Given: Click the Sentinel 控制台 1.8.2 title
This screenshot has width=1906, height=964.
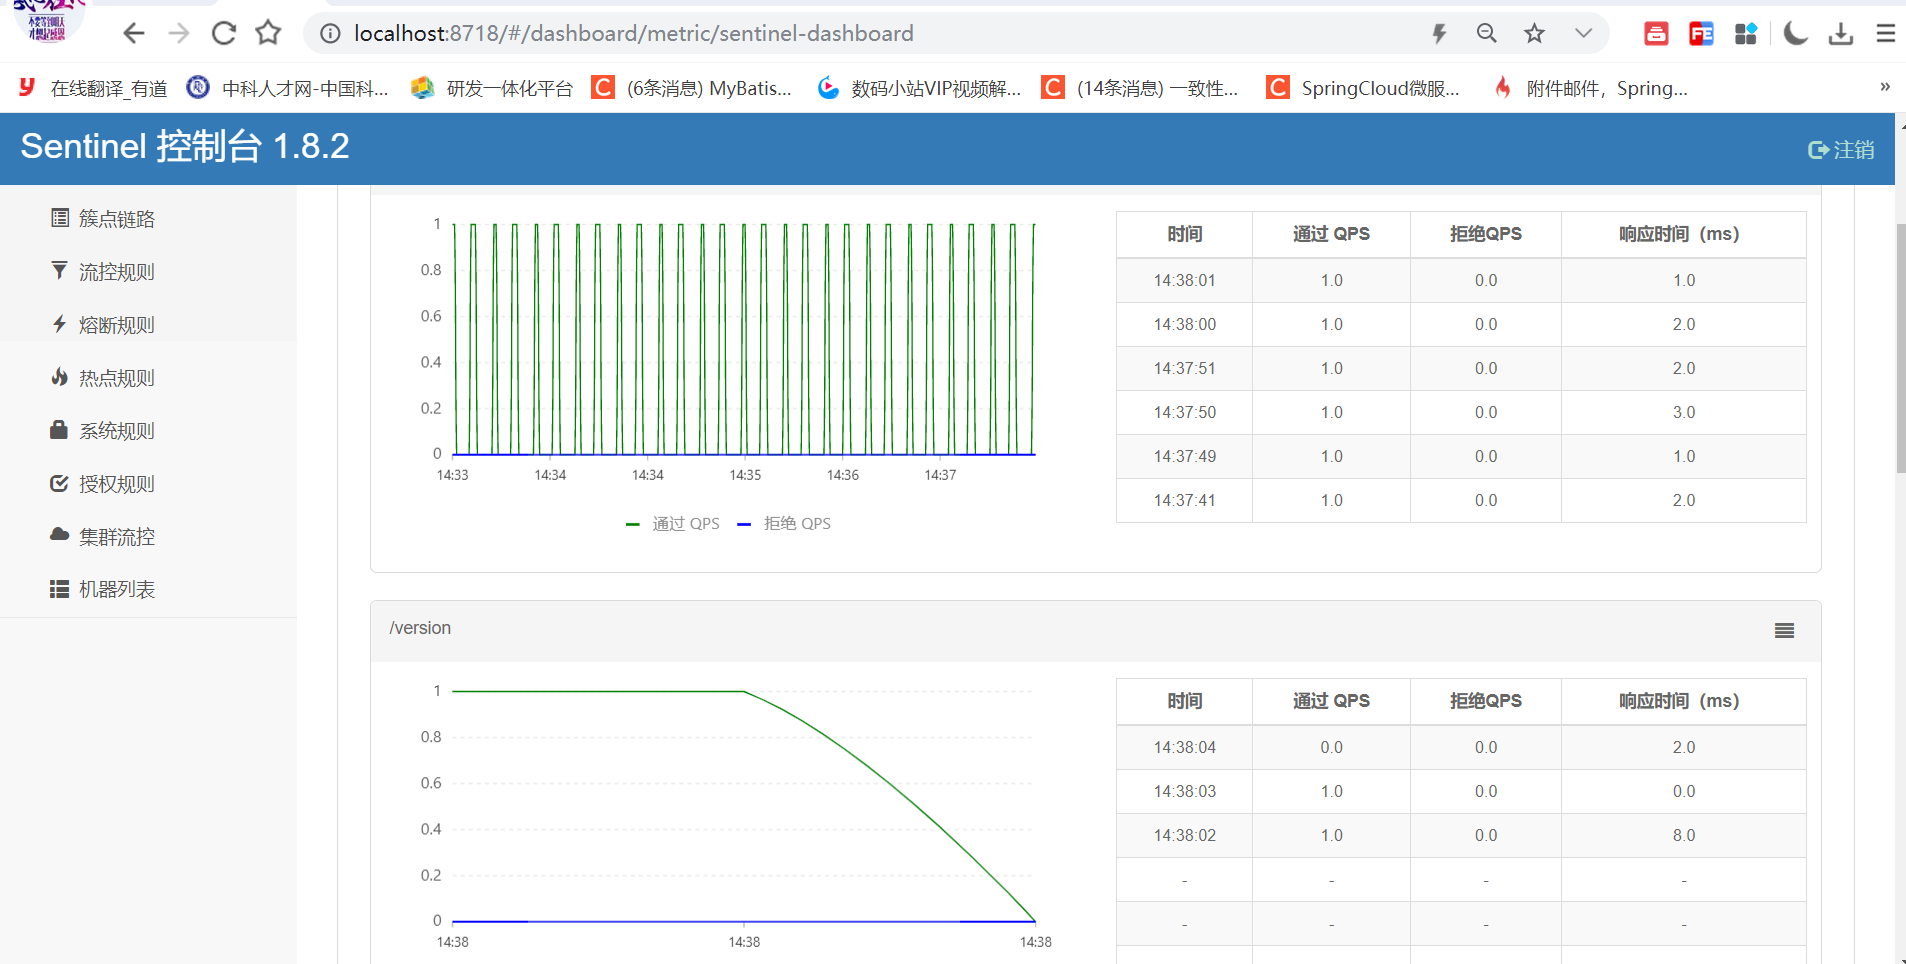Looking at the screenshot, I should coord(185,146).
